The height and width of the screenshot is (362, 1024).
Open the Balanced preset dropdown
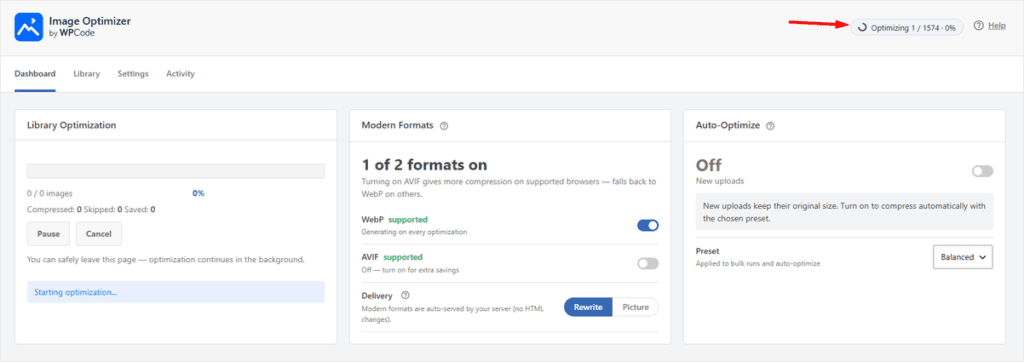point(963,257)
